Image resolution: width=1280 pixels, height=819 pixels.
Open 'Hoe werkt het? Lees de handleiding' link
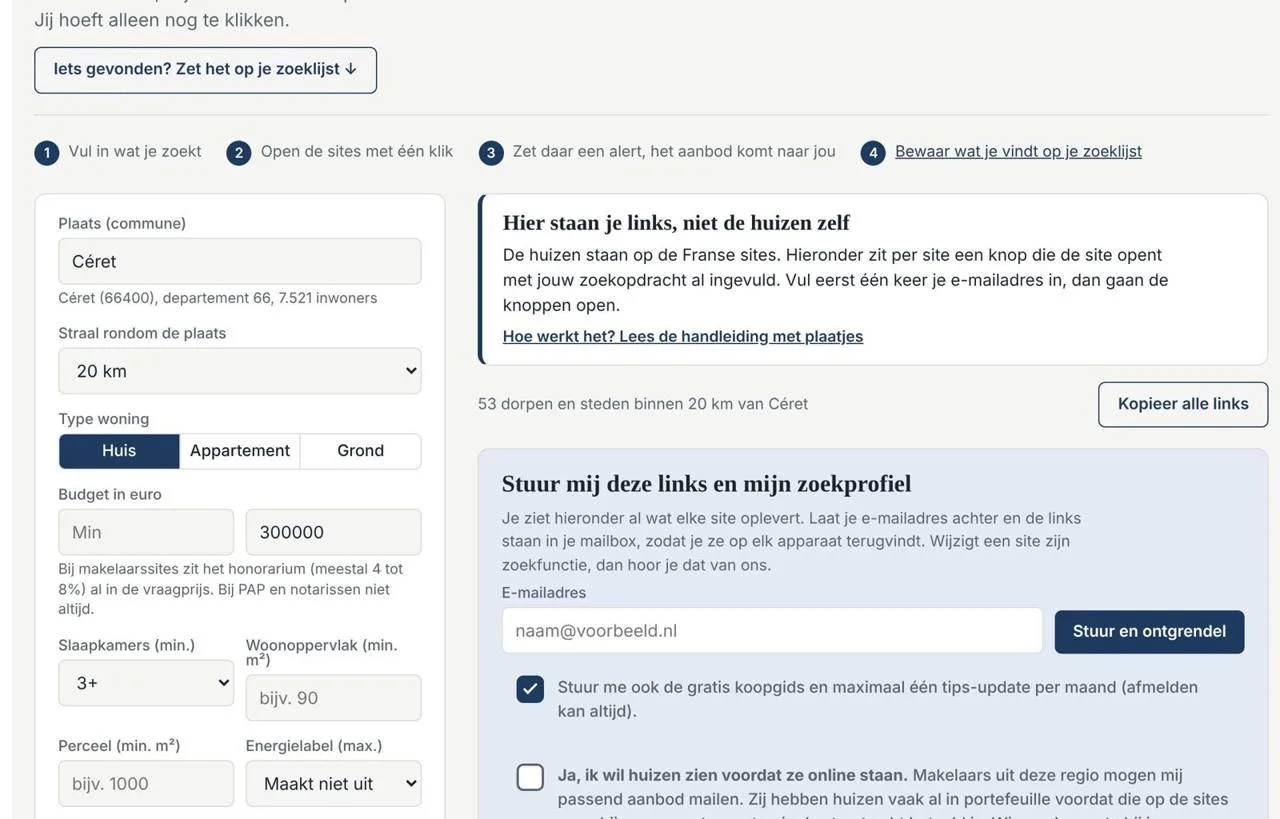point(683,337)
